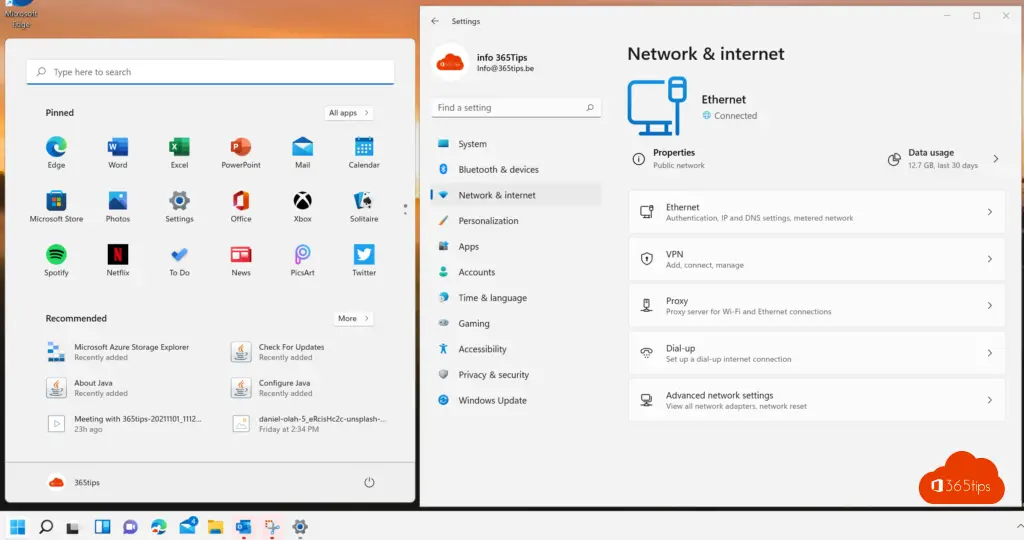Viewport: 1024px width, 540px height.
Task: Open Accounts settings category
Action: [516, 272]
